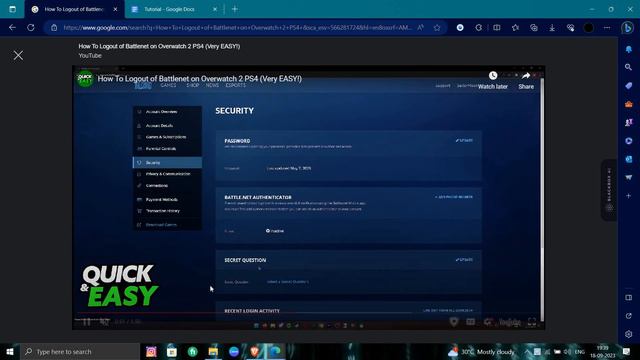Close the video preview overlay

[18, 55]
